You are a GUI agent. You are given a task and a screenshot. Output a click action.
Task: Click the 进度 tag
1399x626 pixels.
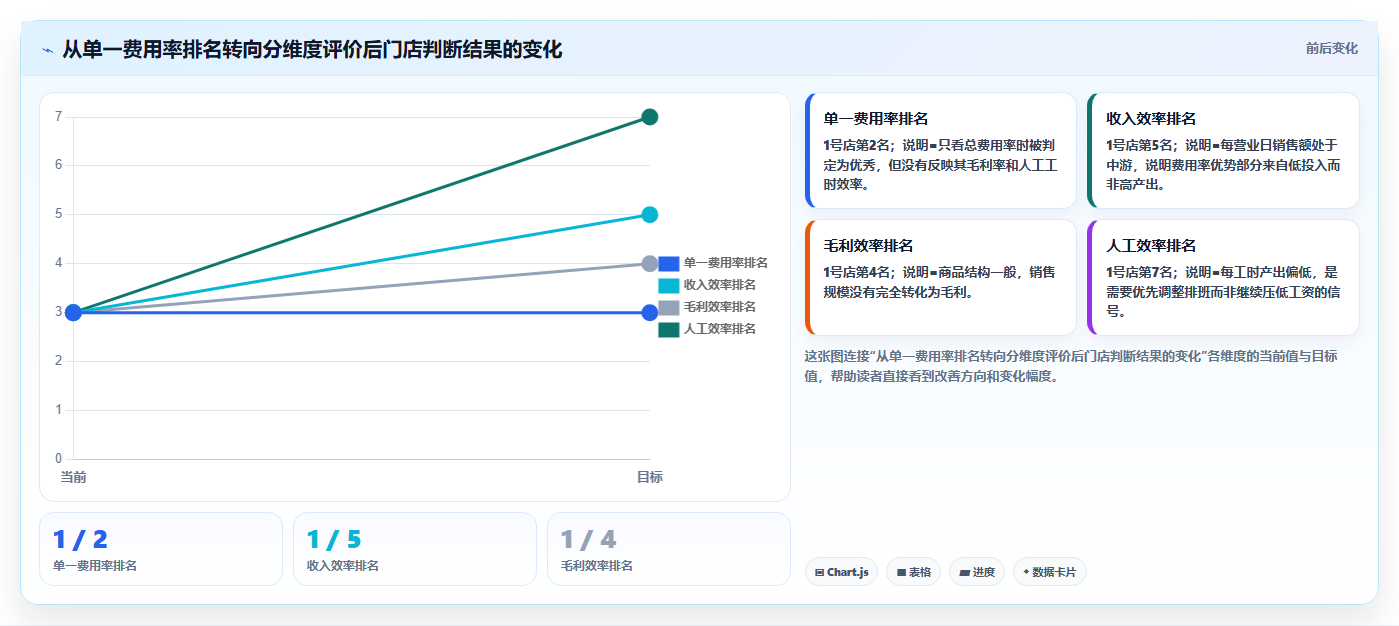977,572
